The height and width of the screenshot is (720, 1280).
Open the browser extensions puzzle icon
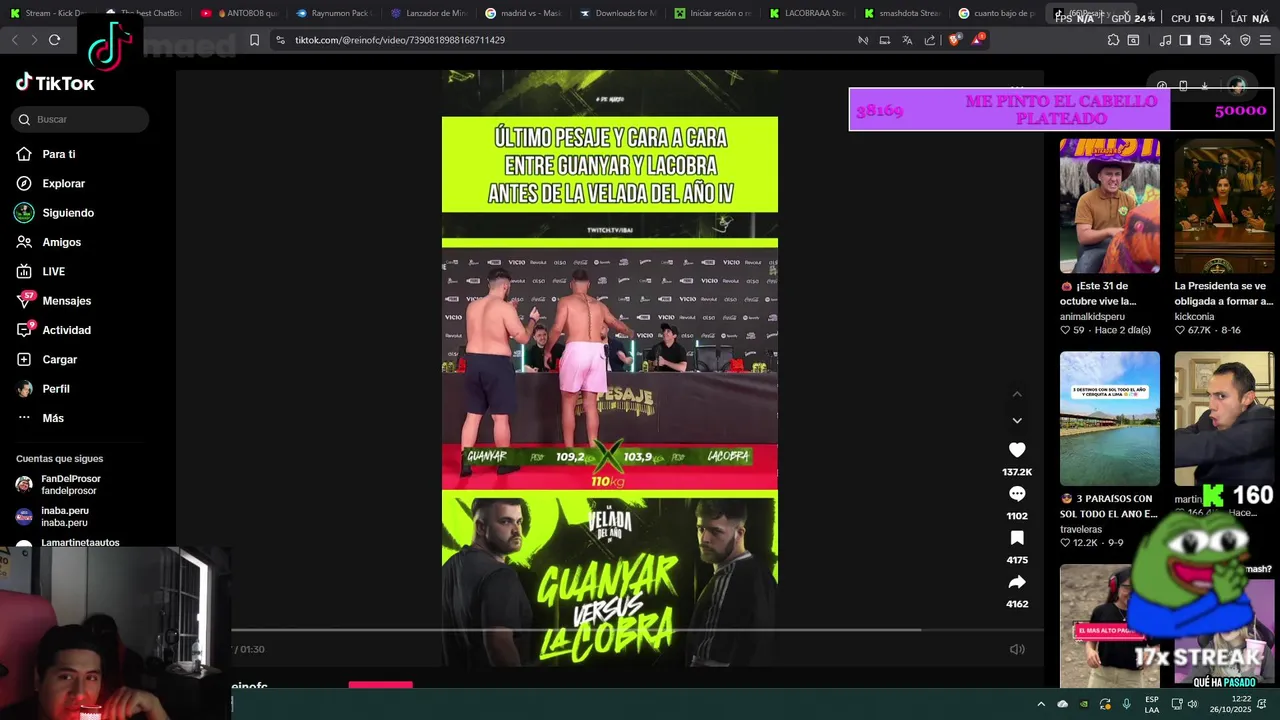(x=1113, y=40)
